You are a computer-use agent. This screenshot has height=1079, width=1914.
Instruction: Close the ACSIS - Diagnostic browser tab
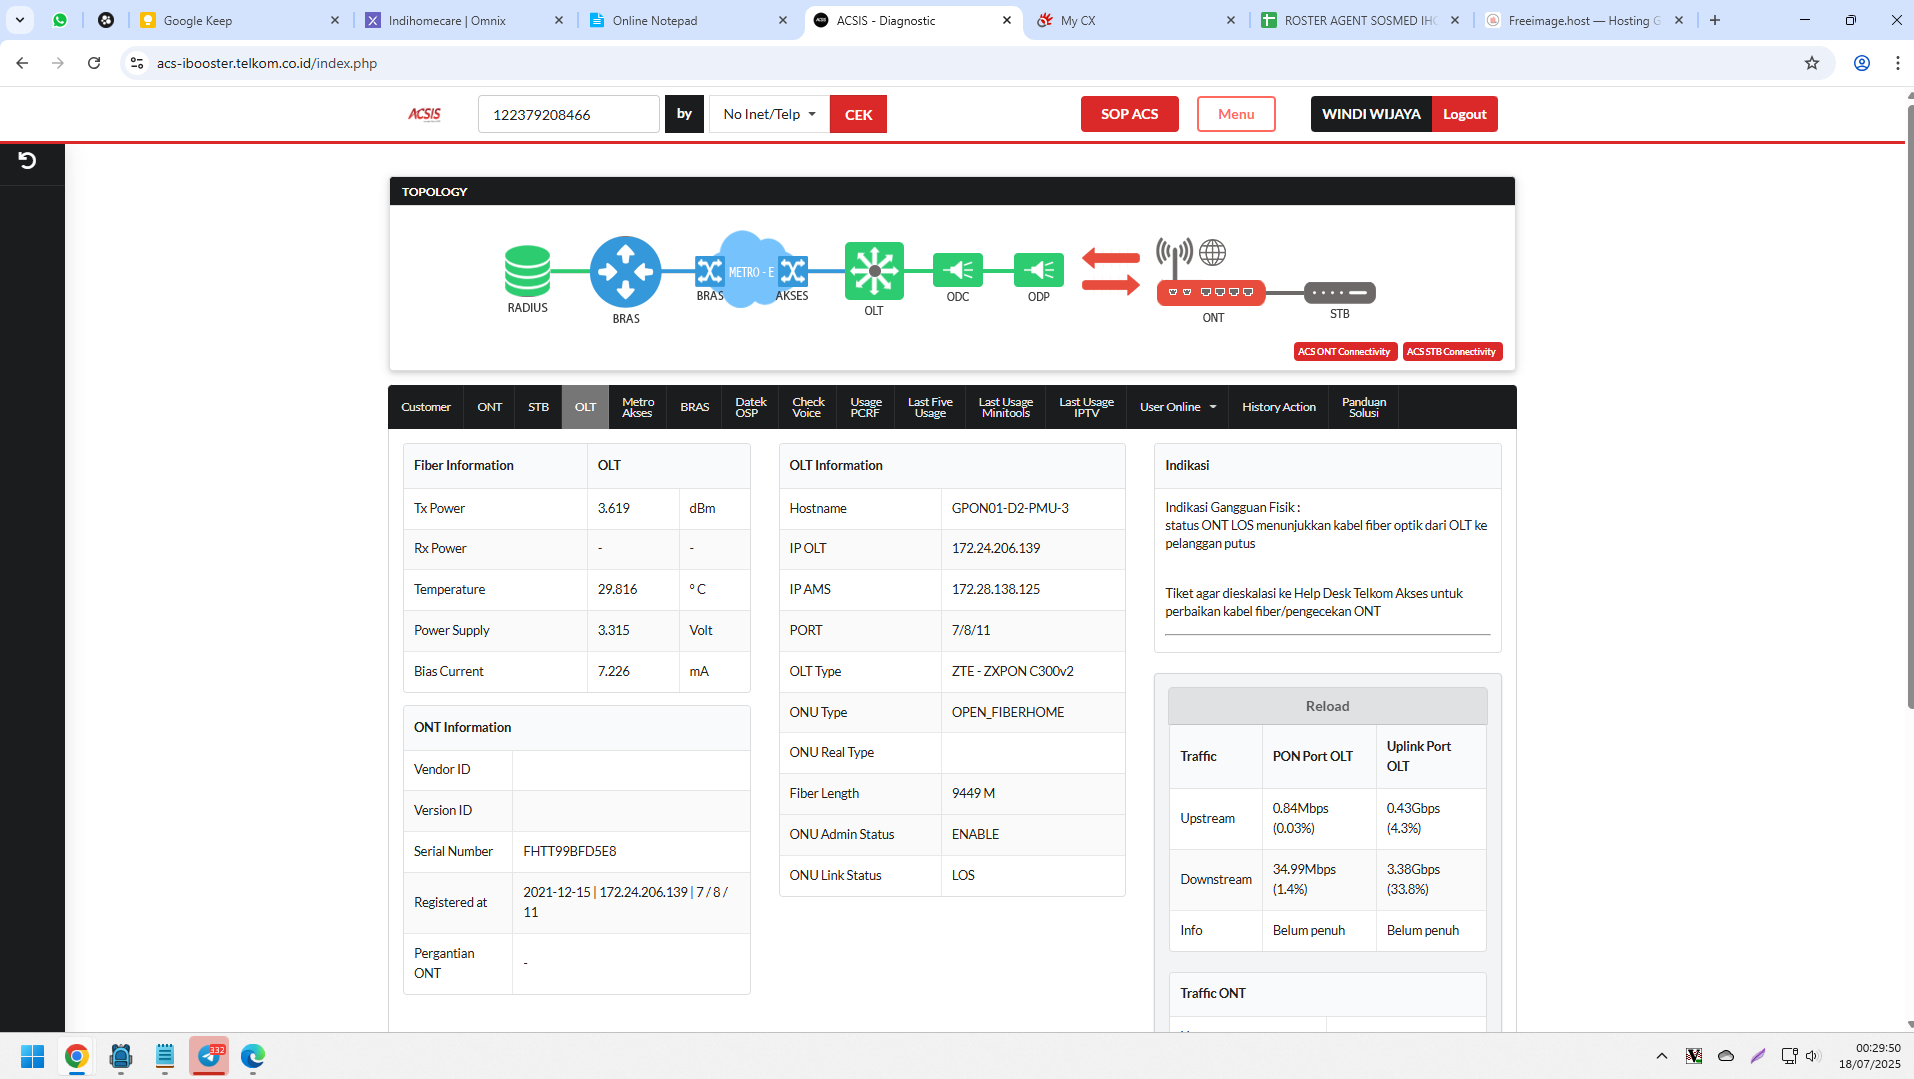tap(1007, 20)
